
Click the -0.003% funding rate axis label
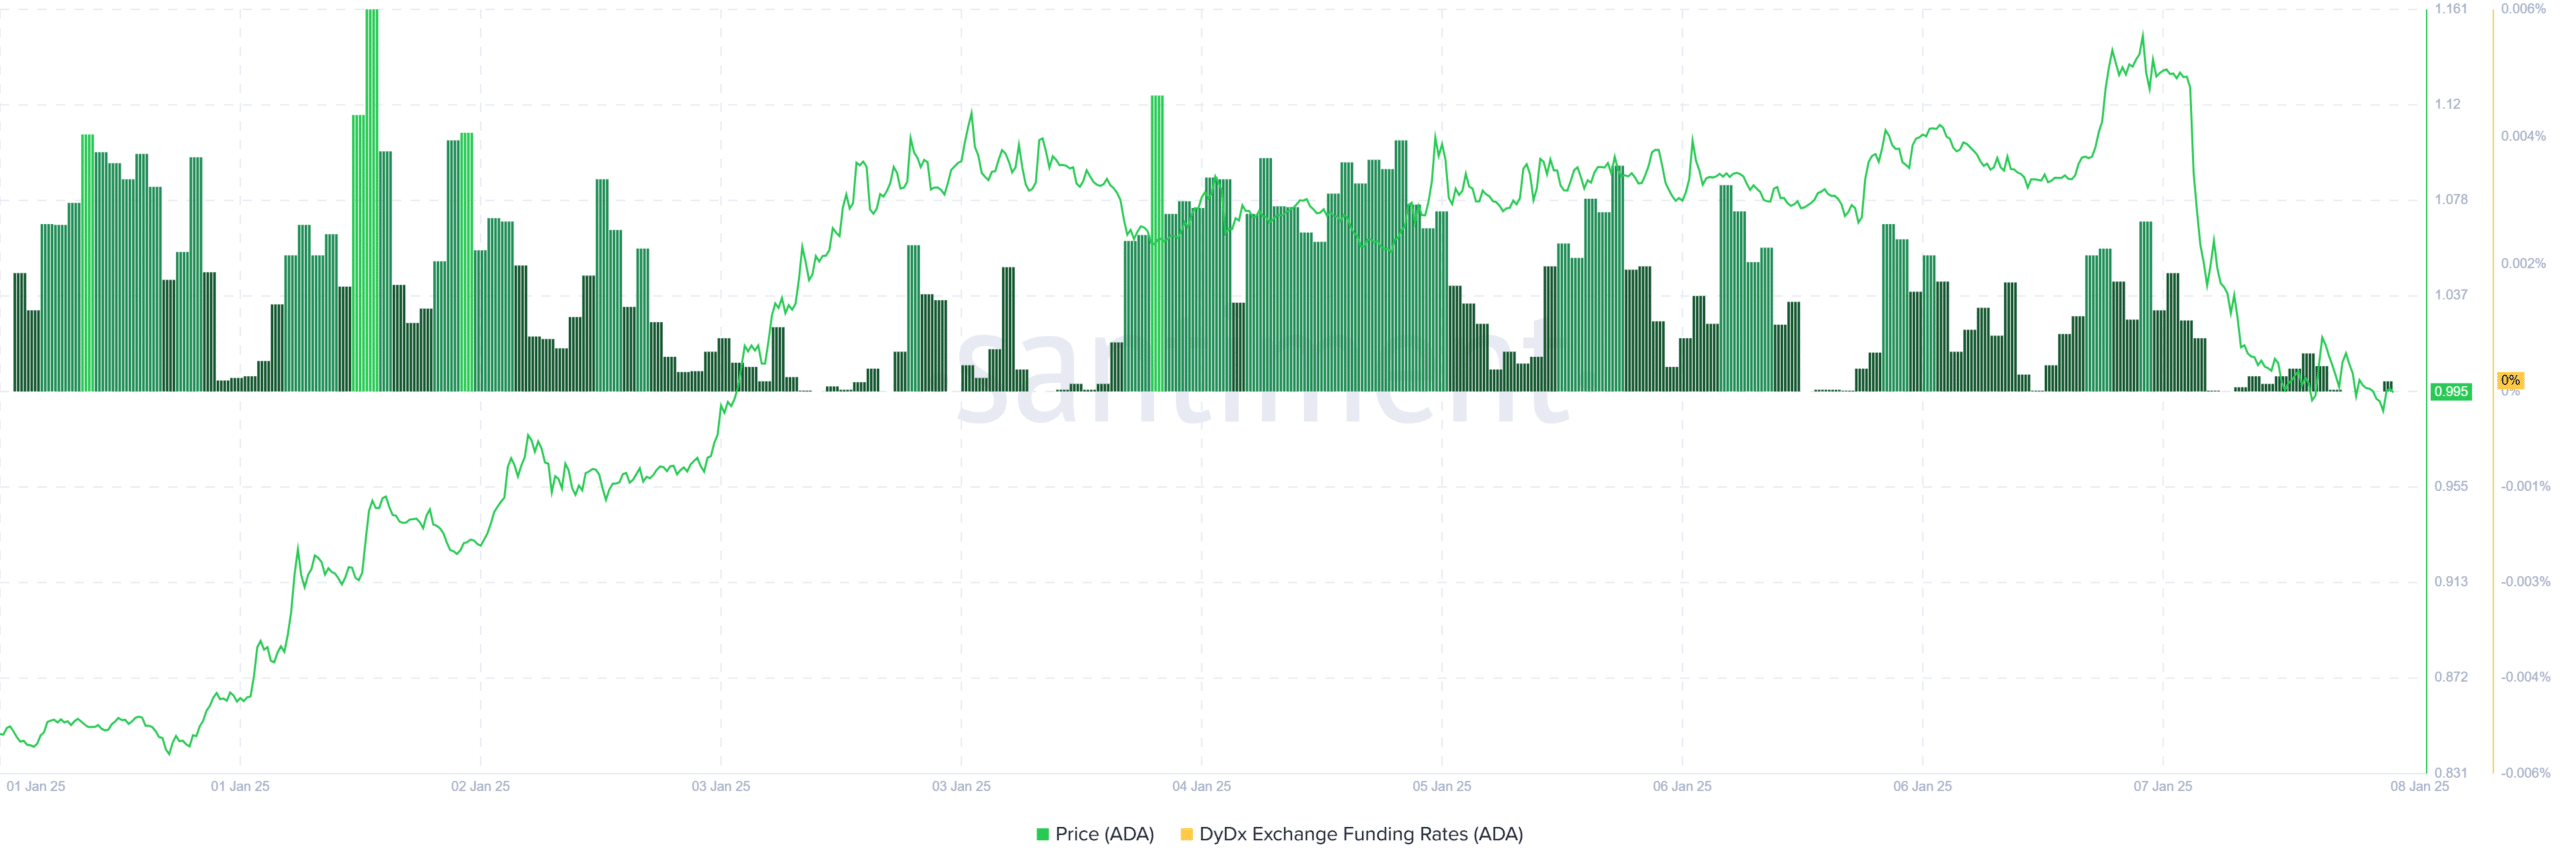pyautogui.click(x=2525, y=581)
